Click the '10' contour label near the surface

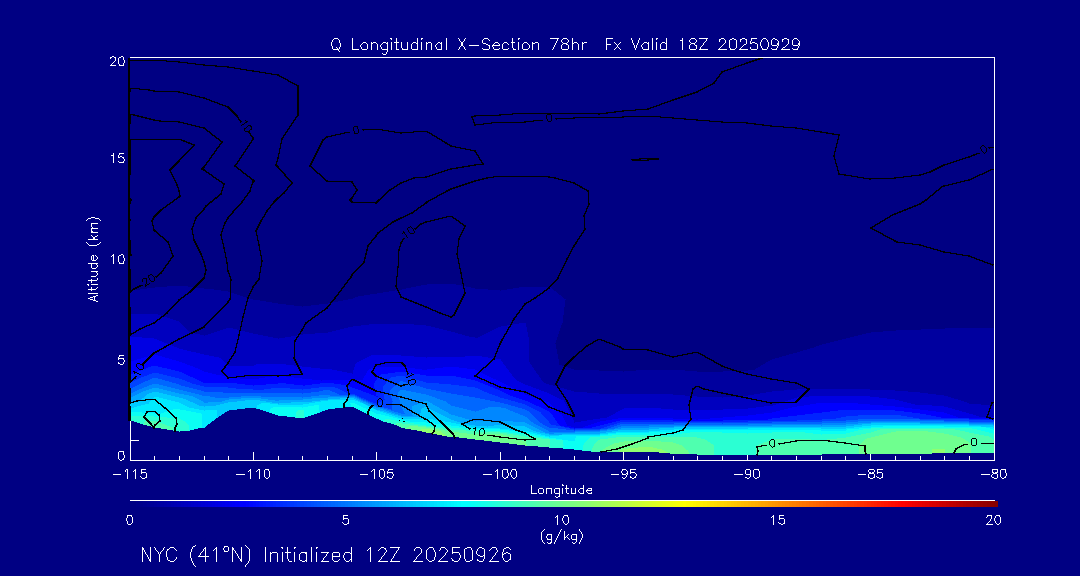[x=478, y=432]
